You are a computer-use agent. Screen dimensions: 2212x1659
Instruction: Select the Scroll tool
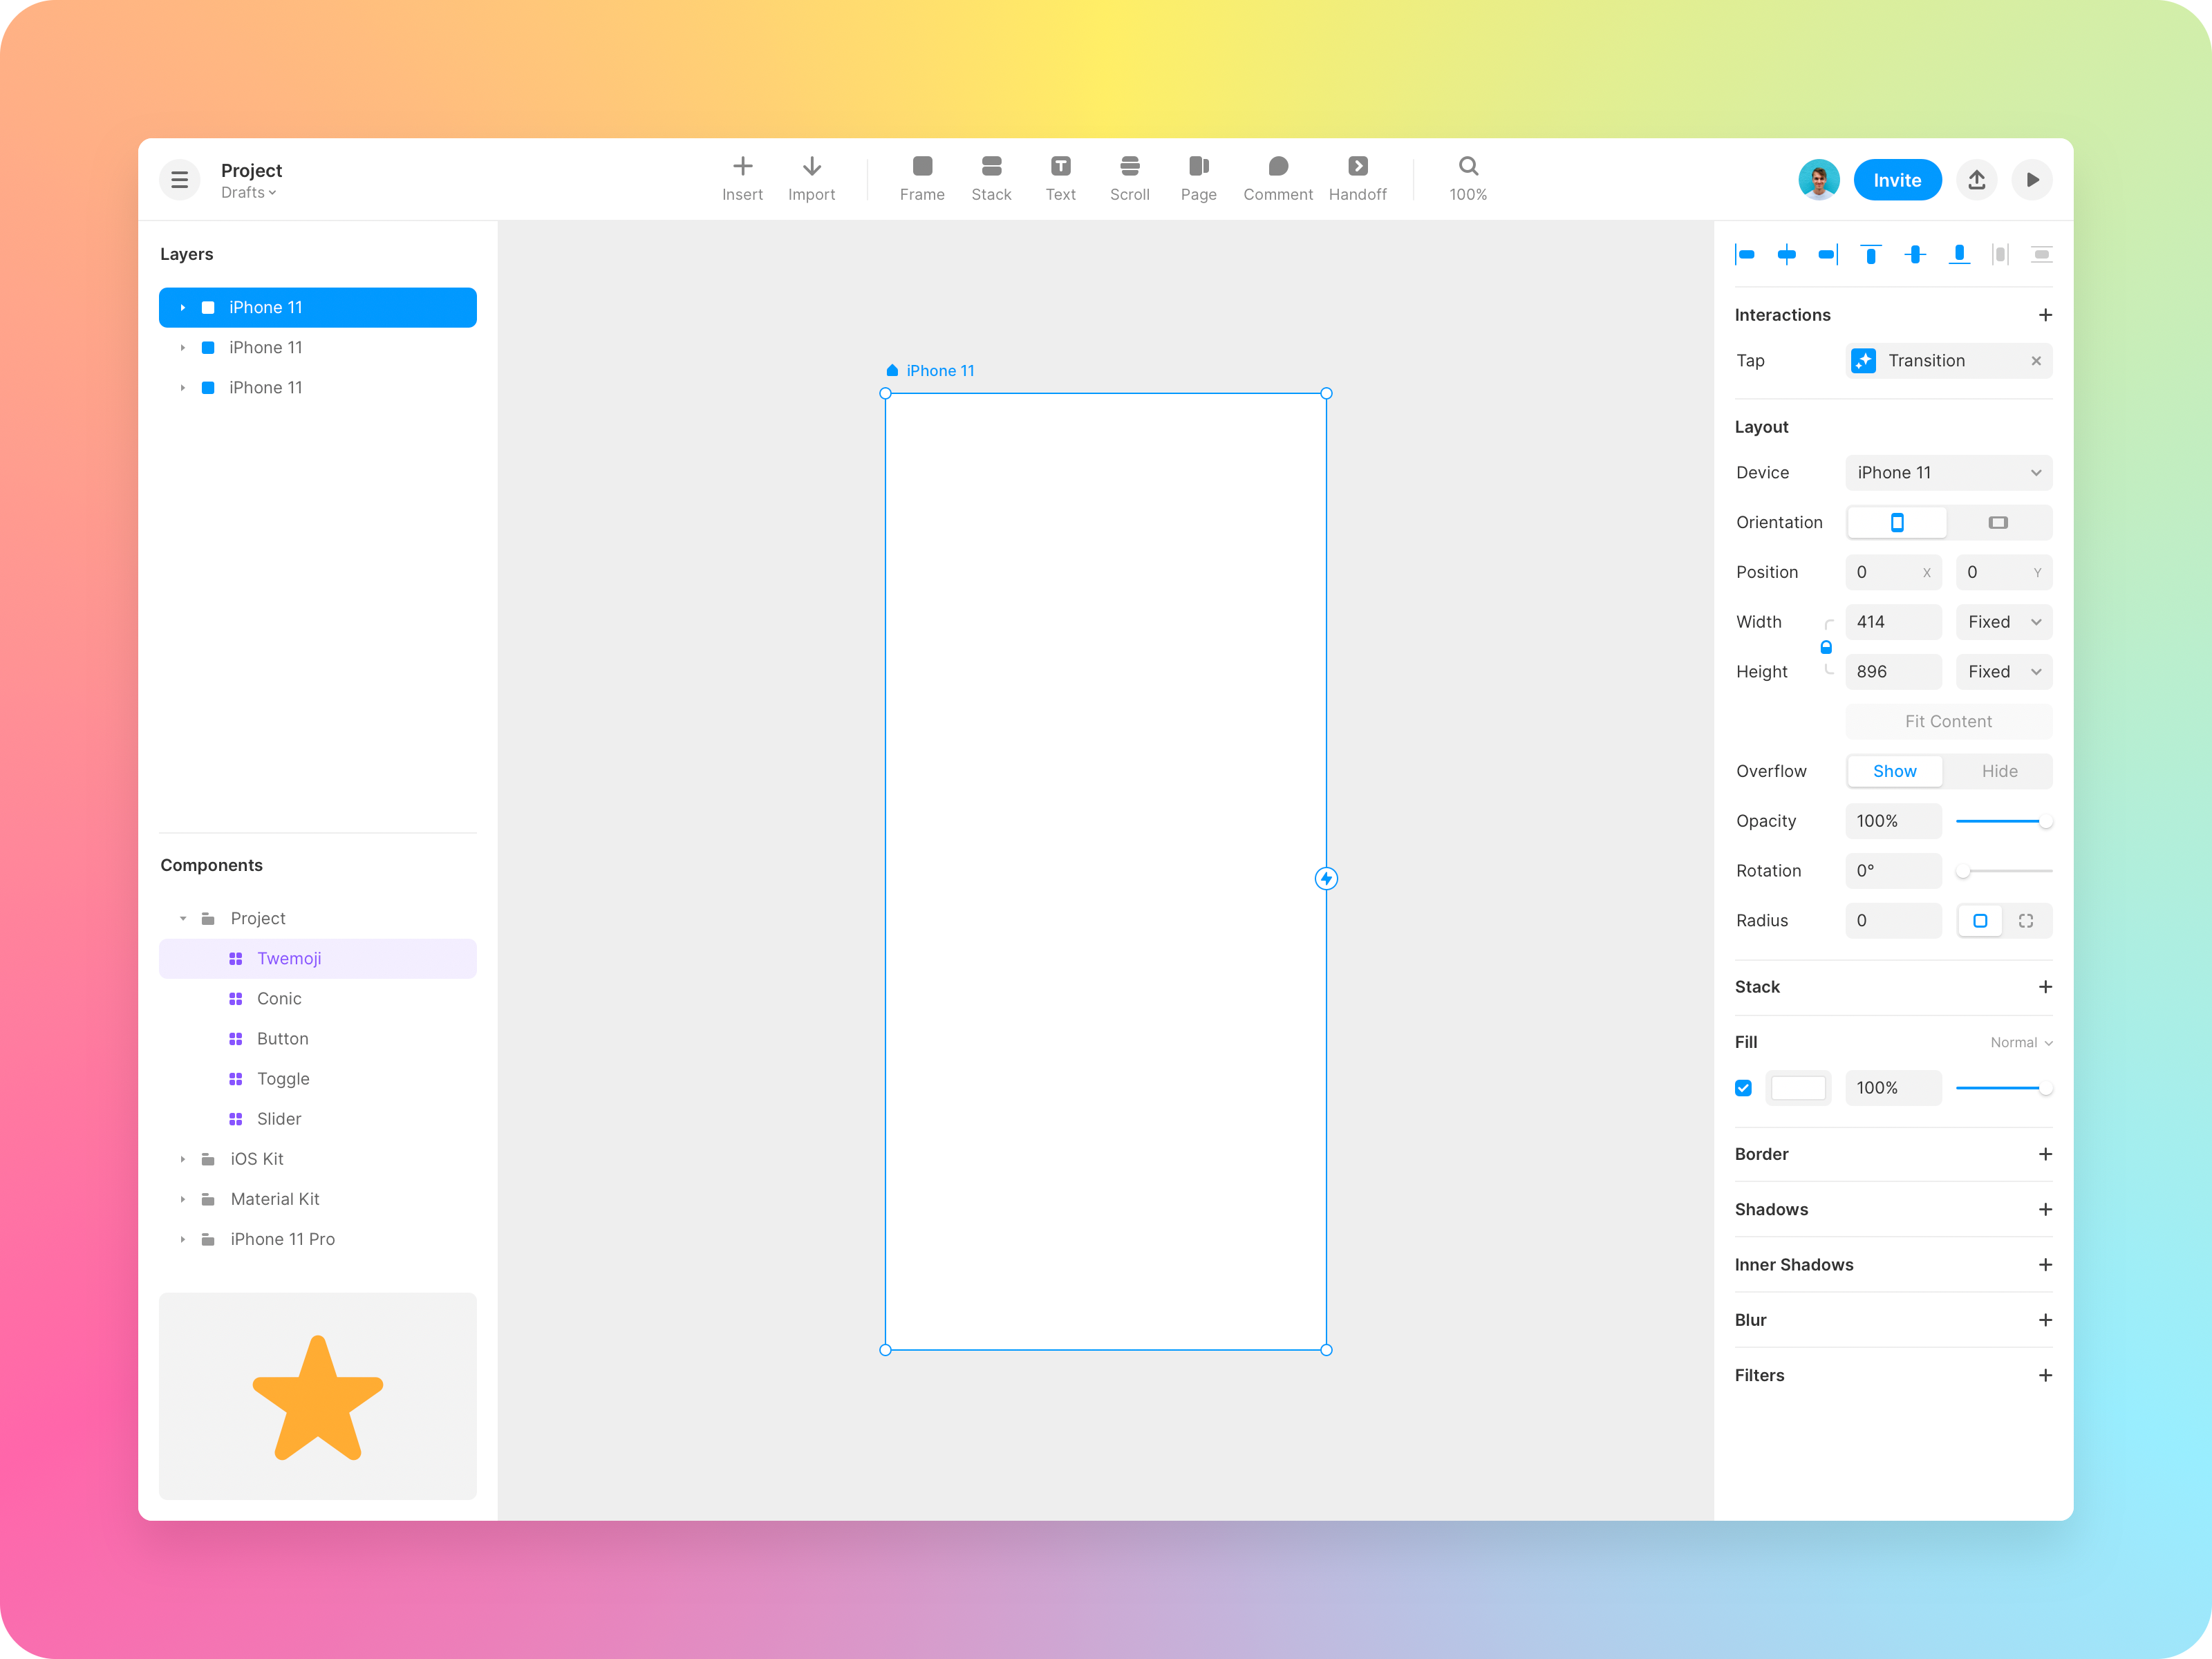point(1129,179)
